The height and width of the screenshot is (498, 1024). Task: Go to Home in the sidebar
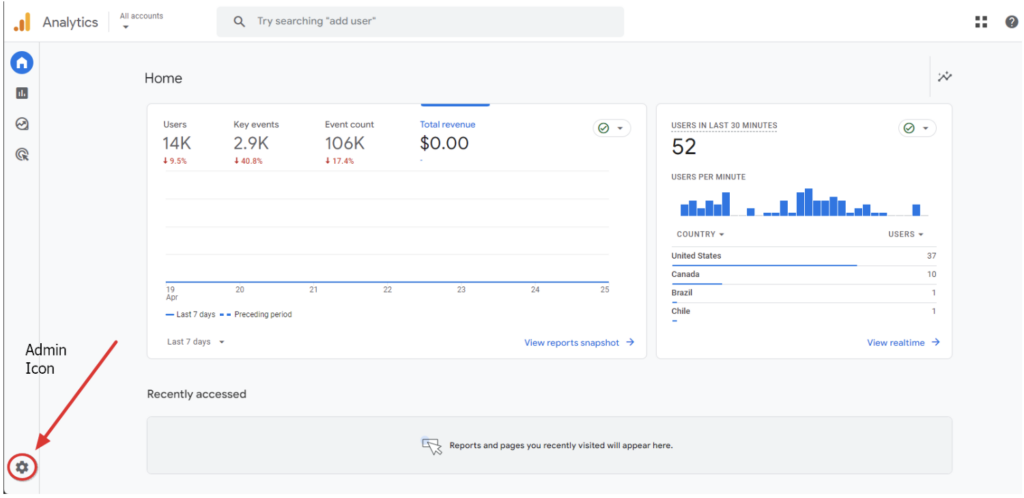pyautogui.click(x=22, y=62)
